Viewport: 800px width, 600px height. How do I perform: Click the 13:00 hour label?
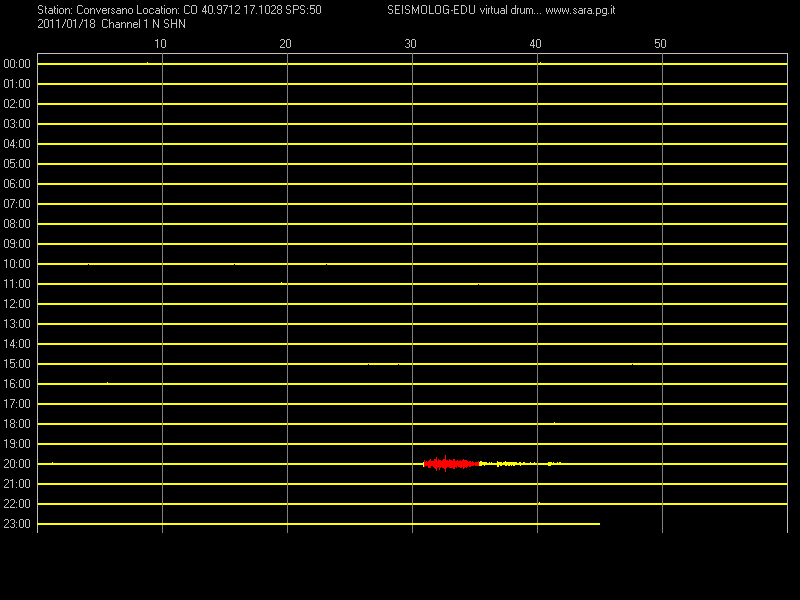(17, 324)
